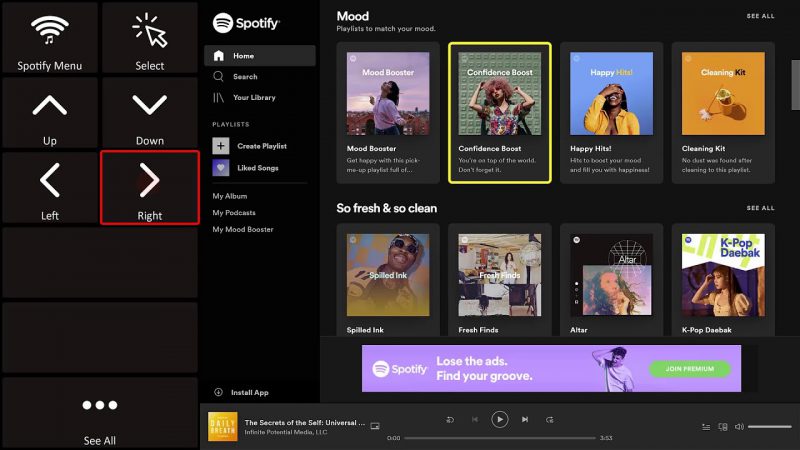Viewport: 800px width, 450px height.
Task: Mute with the volume speaker icon
Action: point(739,427)
